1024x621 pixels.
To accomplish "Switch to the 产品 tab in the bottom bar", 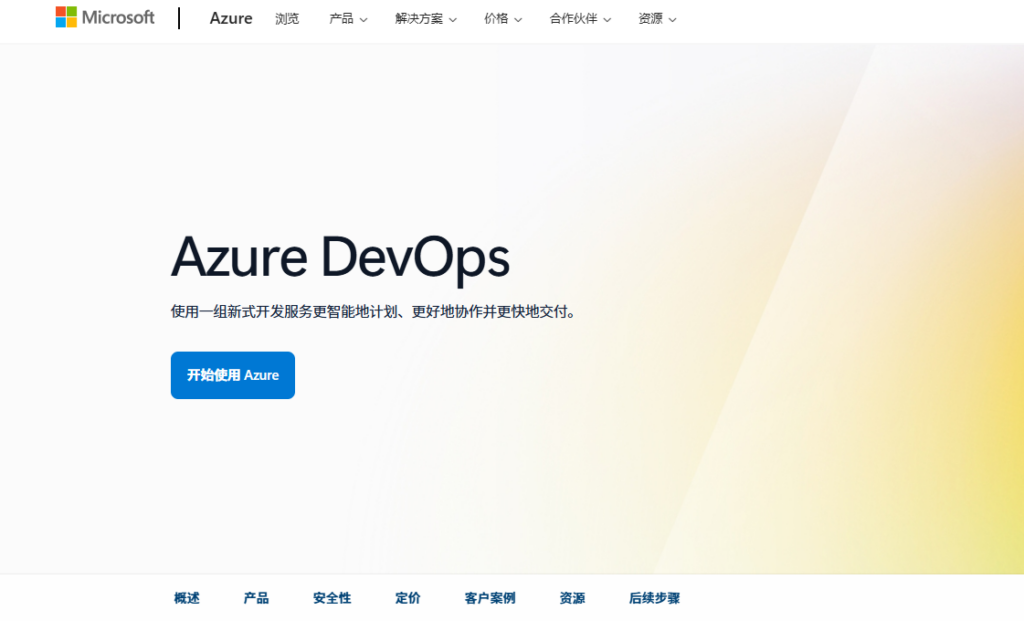I will (x=256, y=597).
